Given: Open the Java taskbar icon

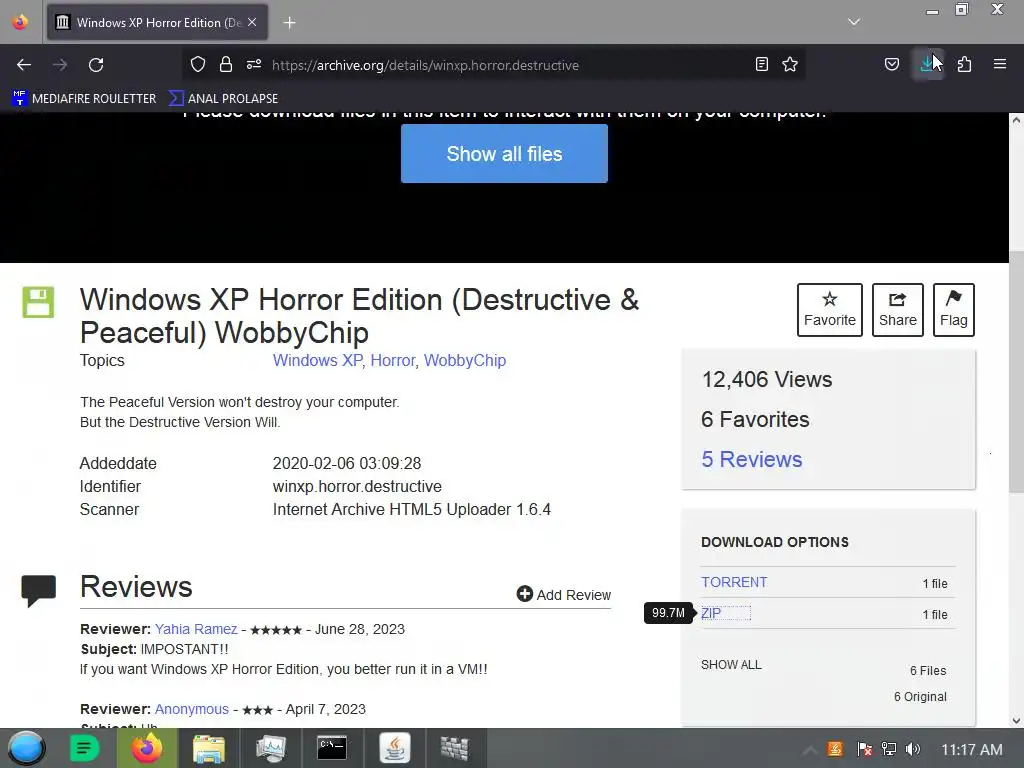Looking at the screenshot, I should pos(394,748).
